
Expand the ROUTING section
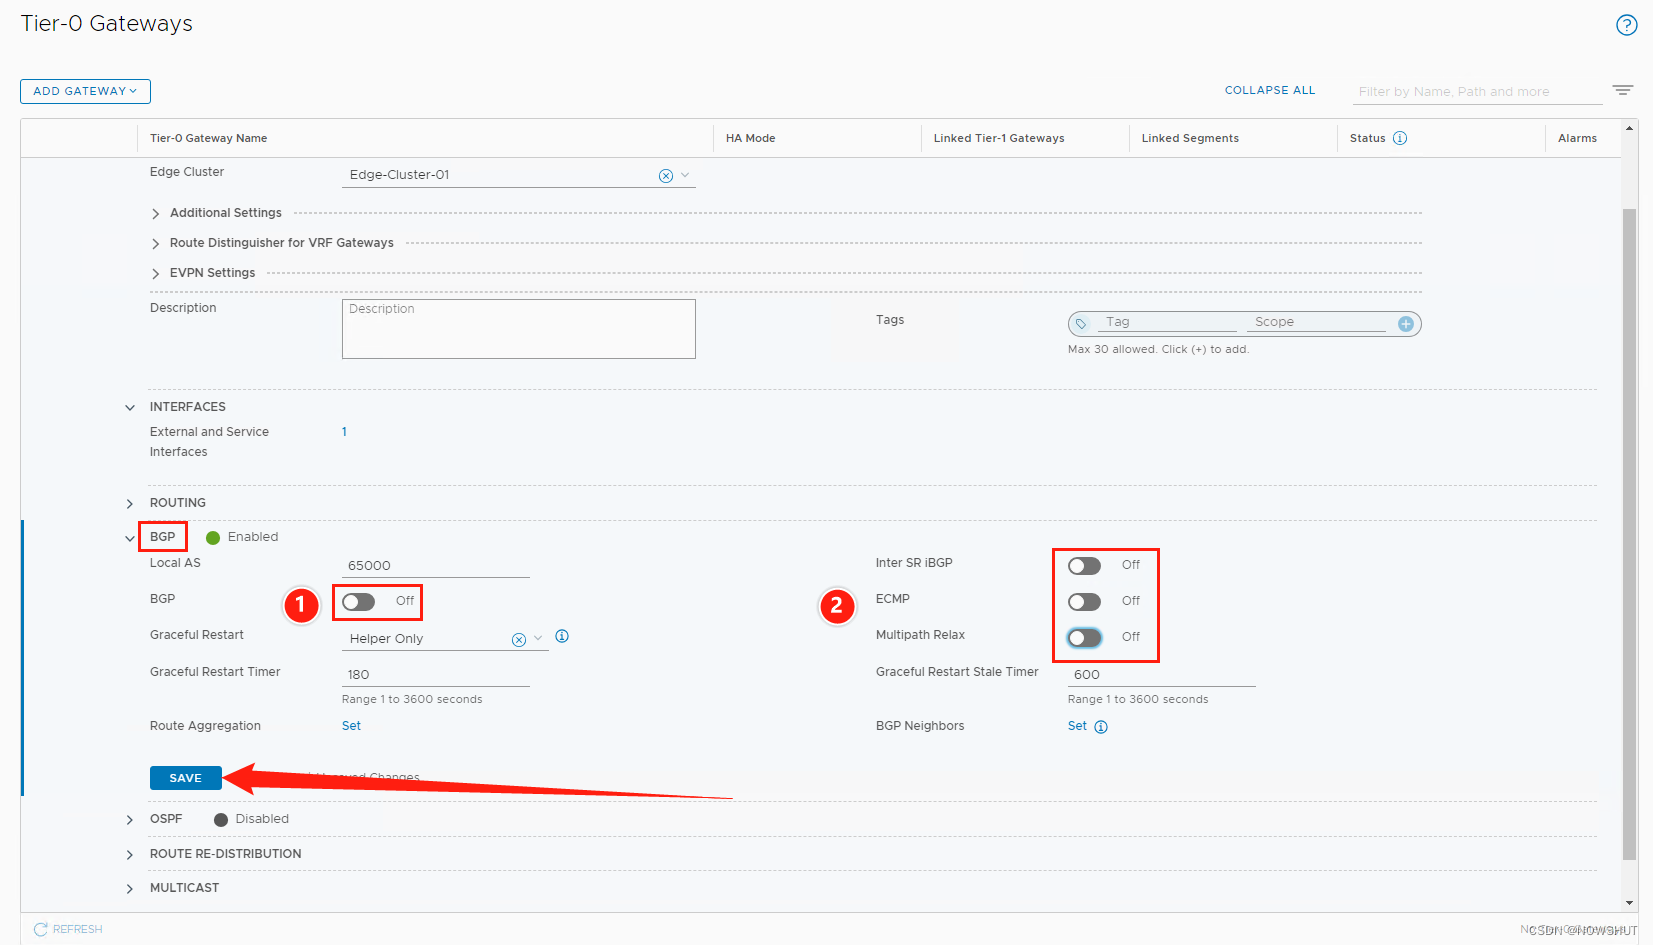pos(130,504)
